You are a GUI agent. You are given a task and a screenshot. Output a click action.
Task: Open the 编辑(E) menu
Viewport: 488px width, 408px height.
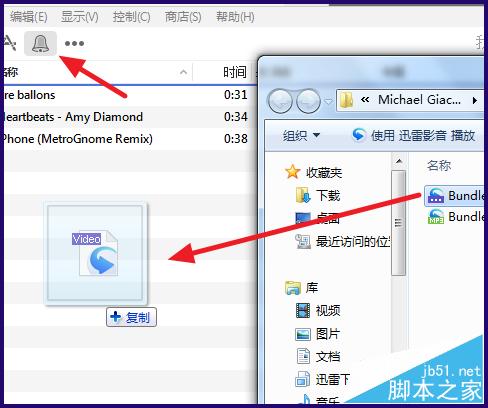point(28,17)
